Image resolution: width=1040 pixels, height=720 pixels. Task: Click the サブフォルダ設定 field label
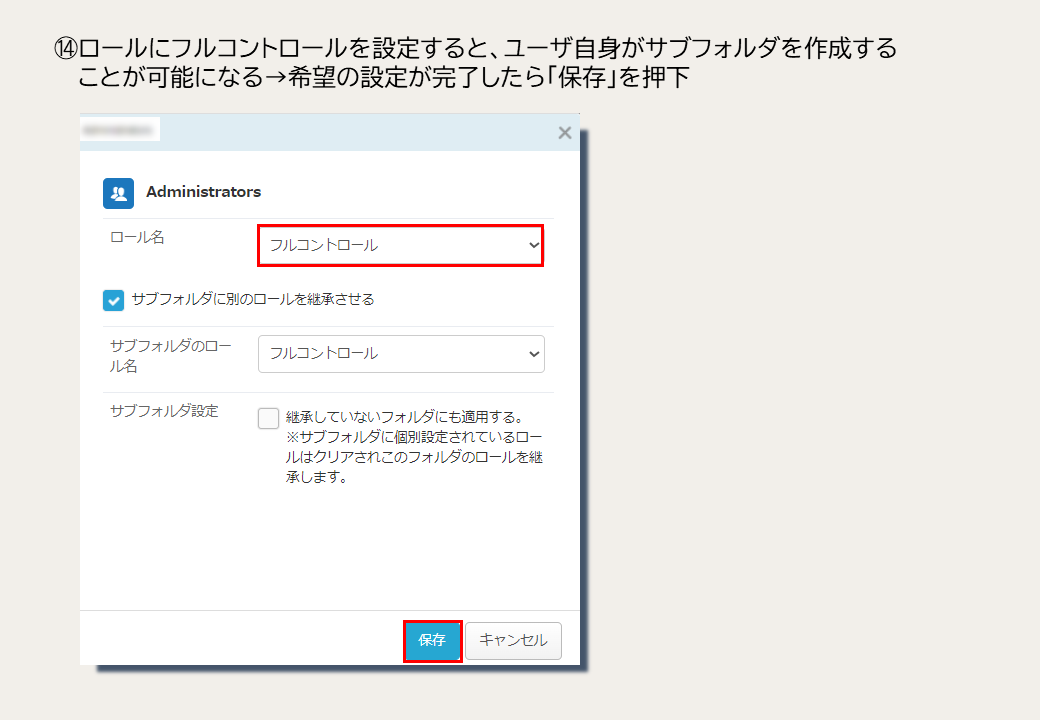coord(164,410)
